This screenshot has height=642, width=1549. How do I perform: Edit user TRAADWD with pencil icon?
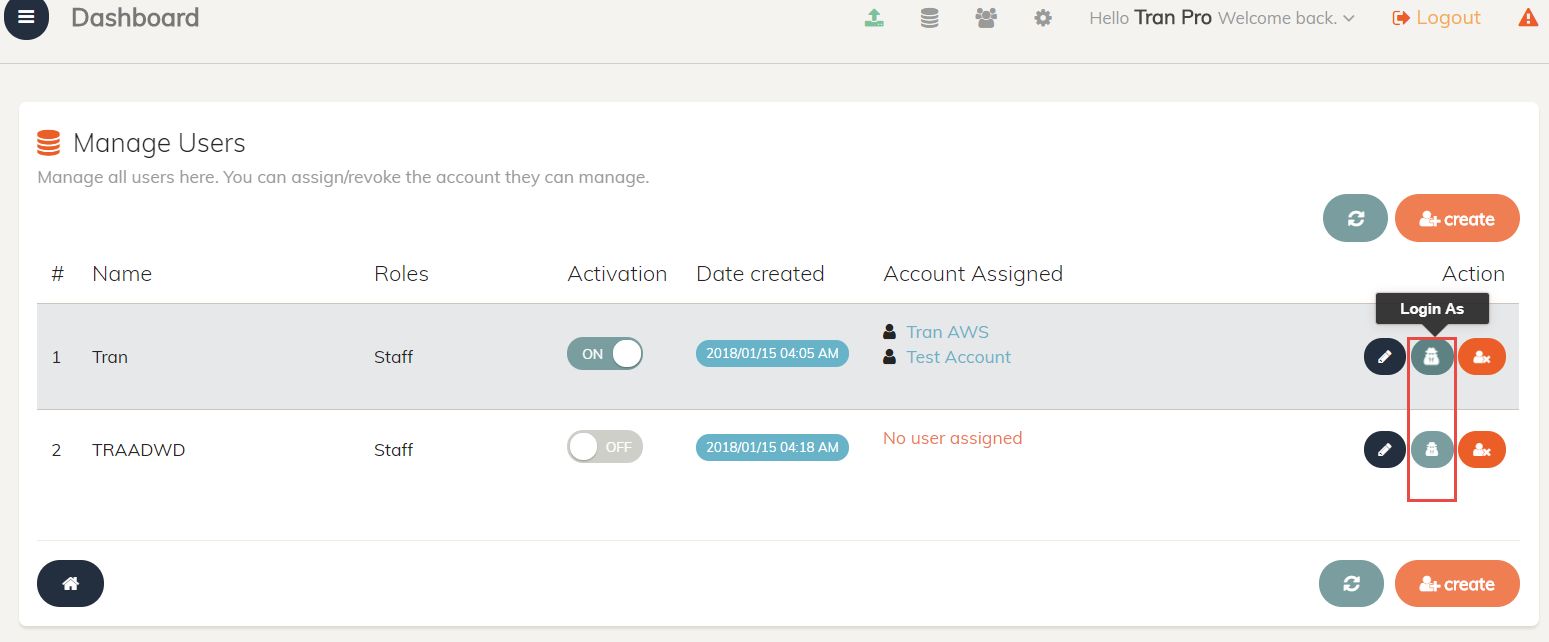tap(1384, 450)
